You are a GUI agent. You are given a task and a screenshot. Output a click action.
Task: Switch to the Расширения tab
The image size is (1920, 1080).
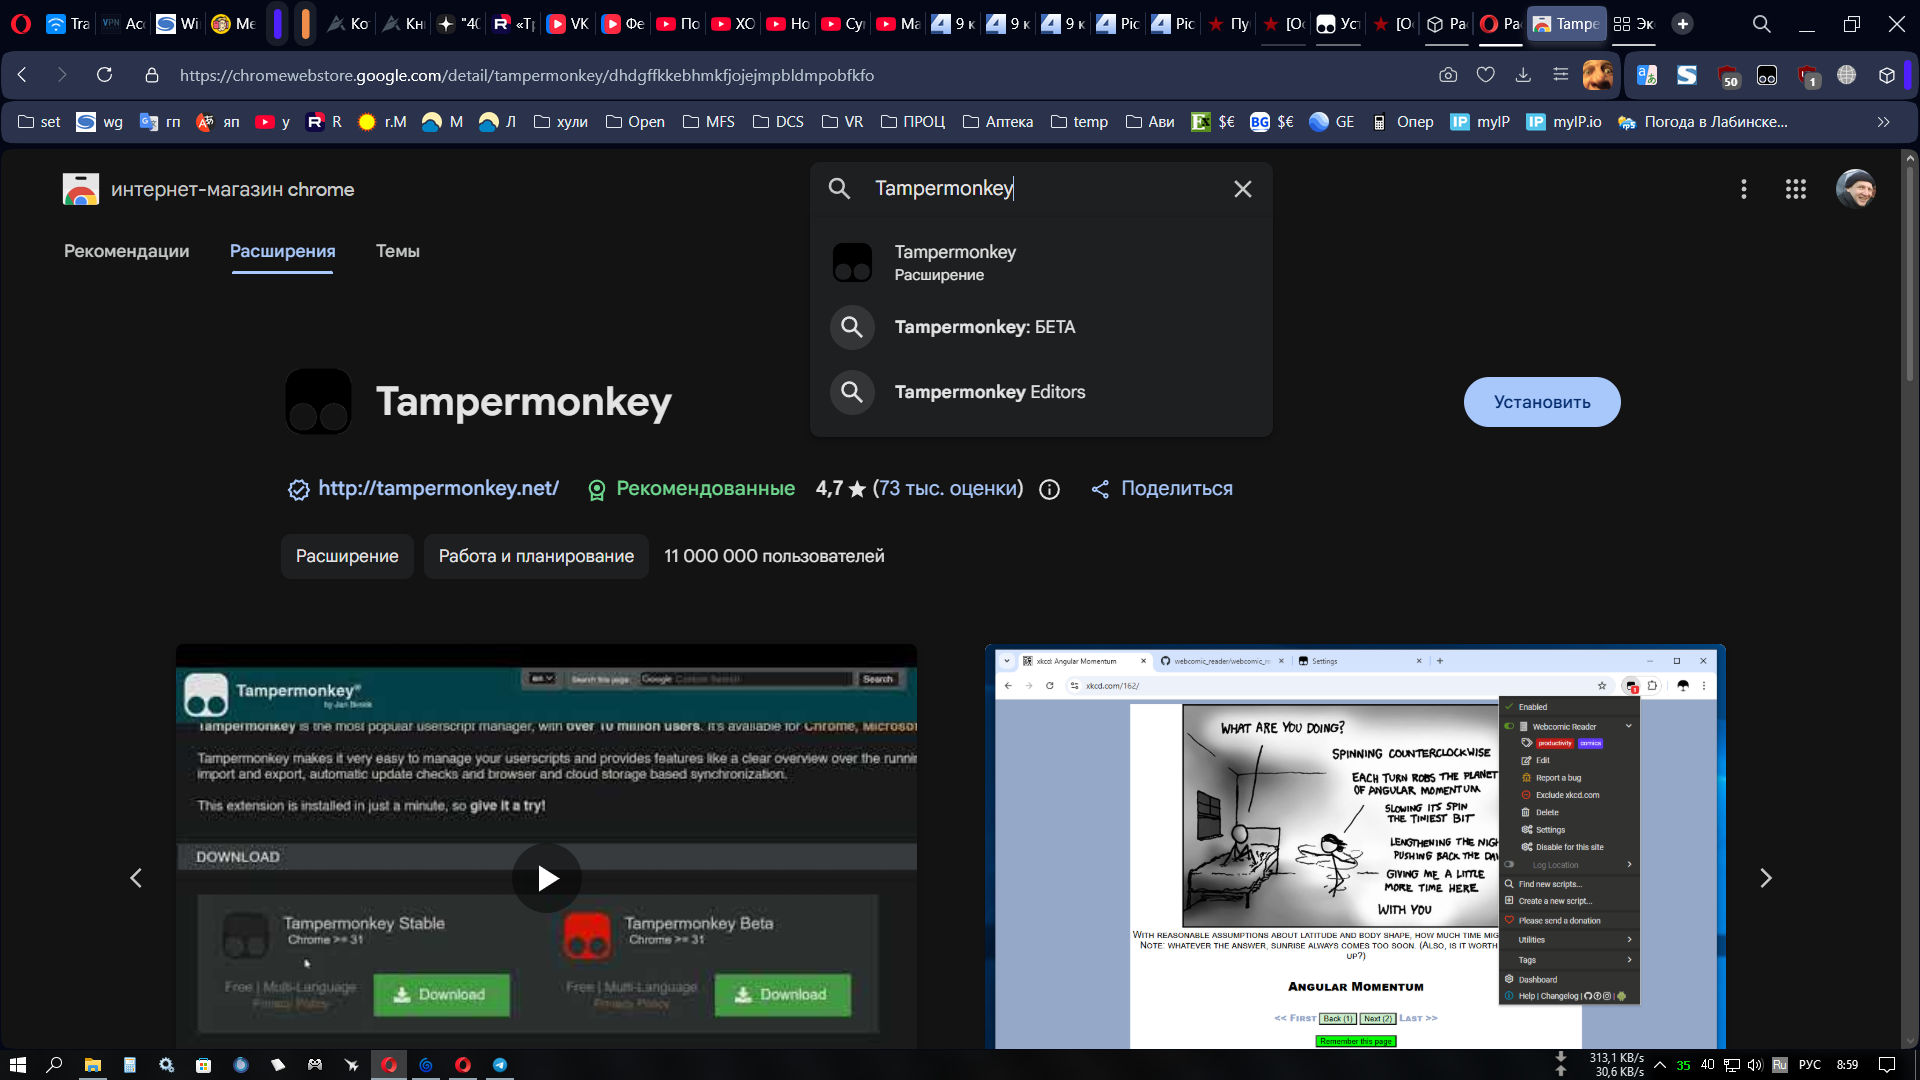283,251
